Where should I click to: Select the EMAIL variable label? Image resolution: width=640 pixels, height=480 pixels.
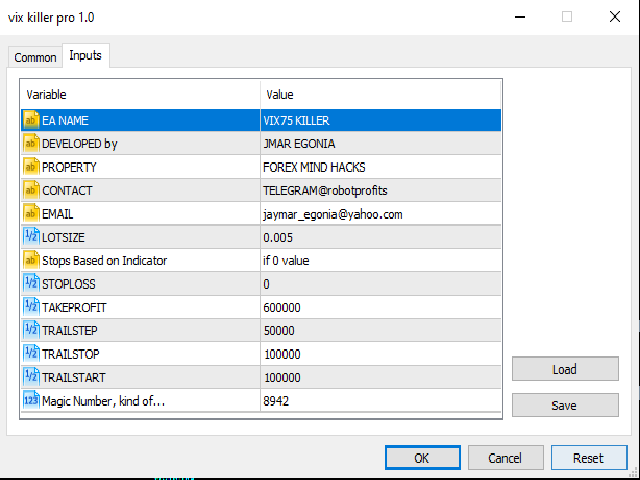pyautogui.click(x=58, y=214)
